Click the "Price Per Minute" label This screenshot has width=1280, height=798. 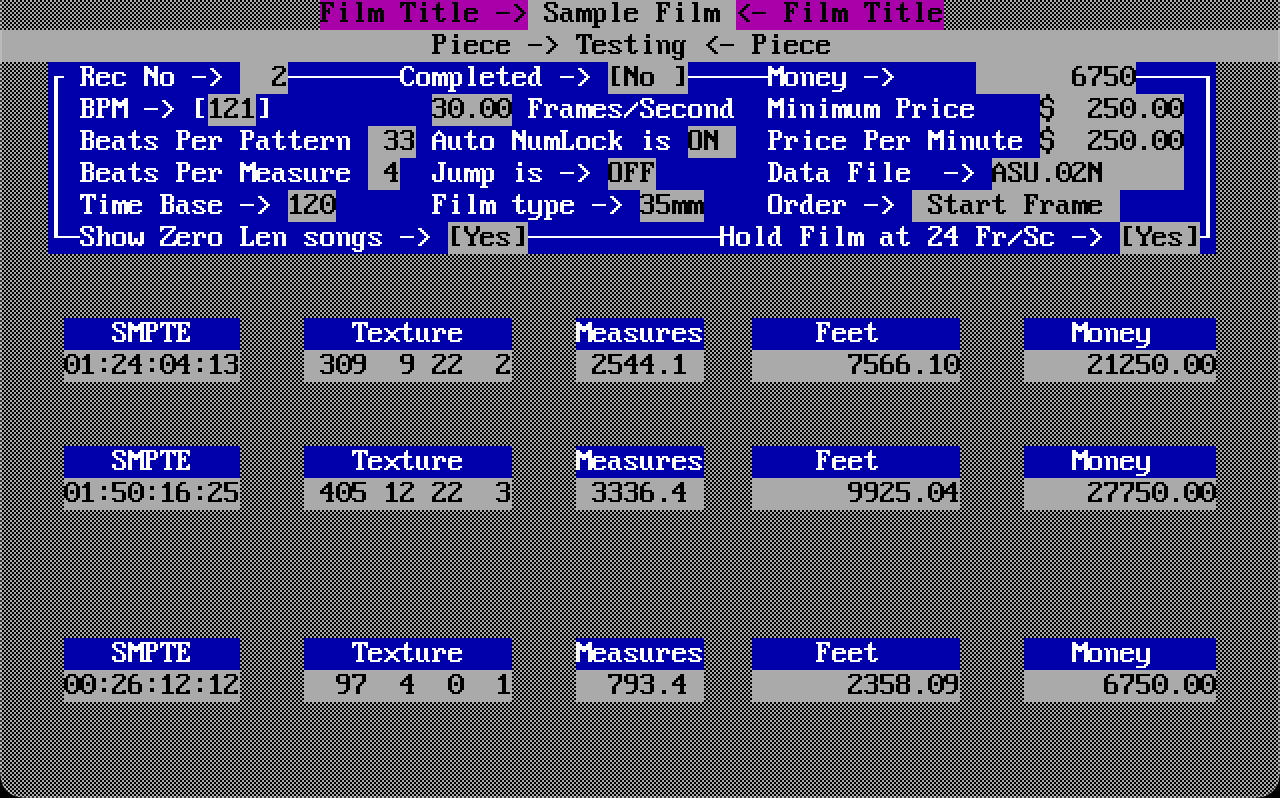coord(896,142)
